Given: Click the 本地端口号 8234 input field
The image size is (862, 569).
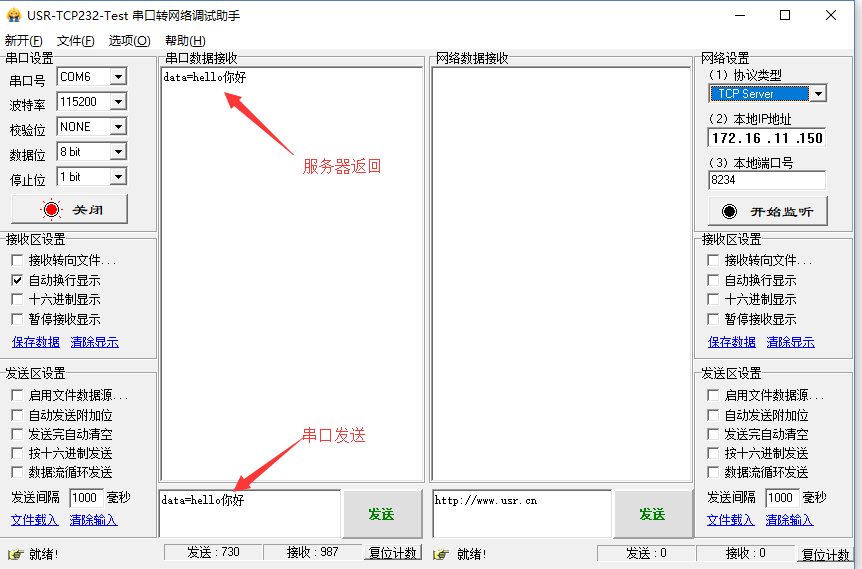Looking at the screenshot, I should click(766, 181).
